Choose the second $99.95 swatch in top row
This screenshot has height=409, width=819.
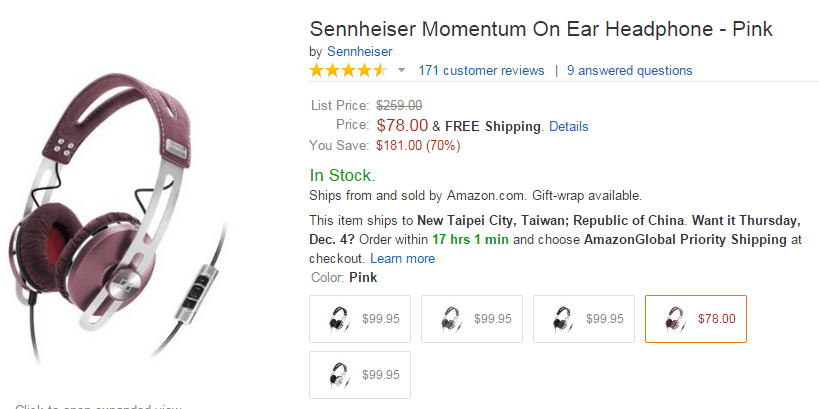(x=478, y=319)
